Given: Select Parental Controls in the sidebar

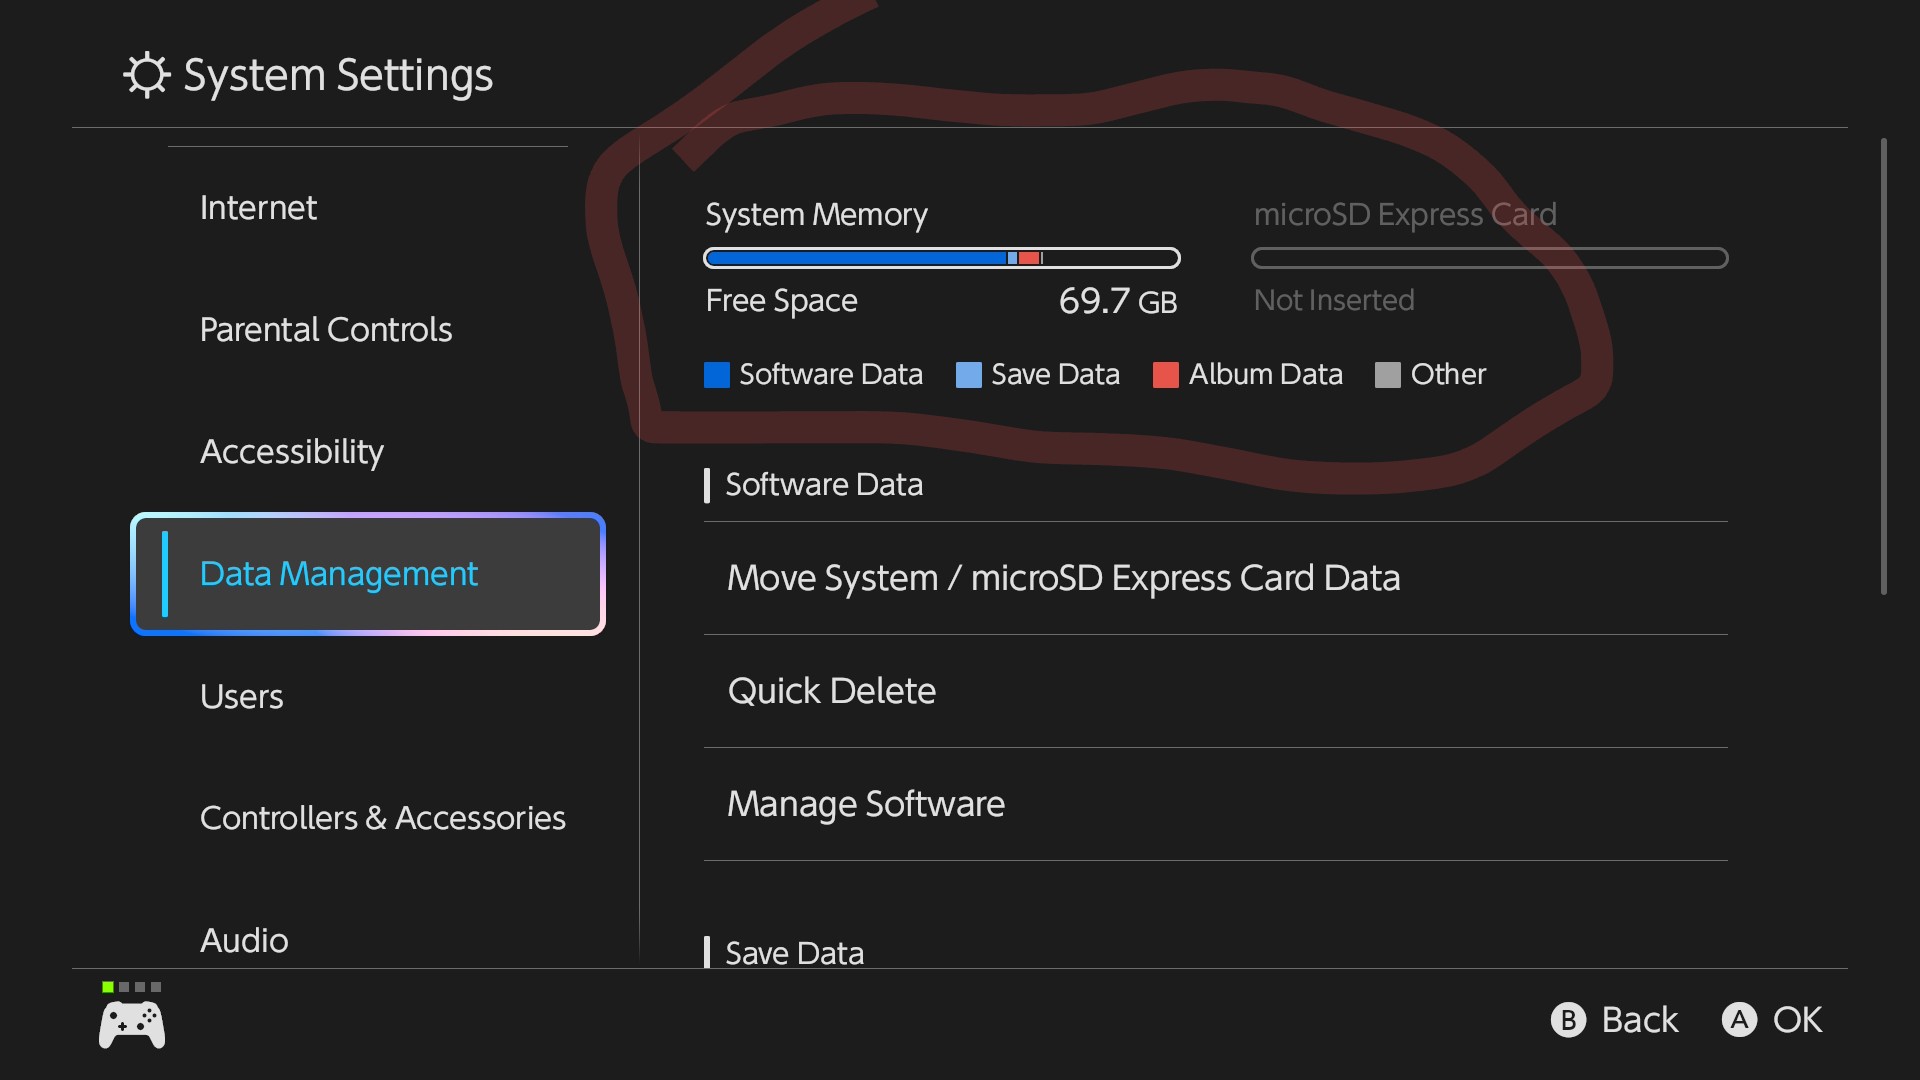Looking at the screenshot, I should [326, 330].
